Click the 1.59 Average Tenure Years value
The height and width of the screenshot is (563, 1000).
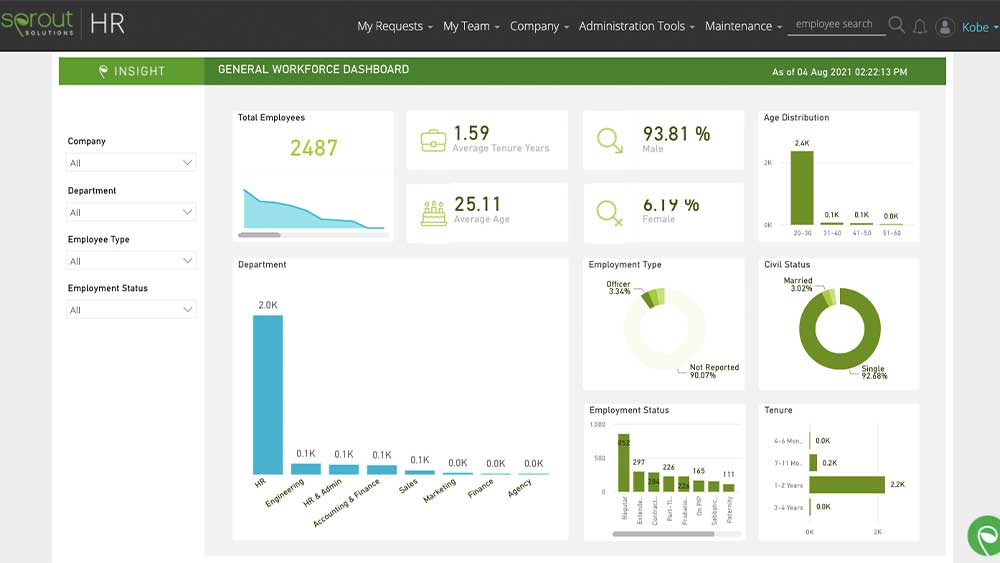coord(471,133)
